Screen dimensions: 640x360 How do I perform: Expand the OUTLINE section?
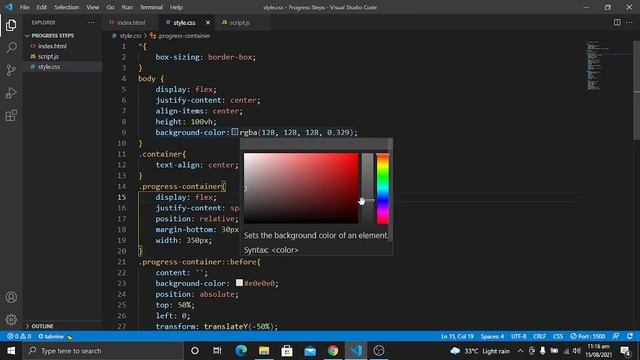[40, 326]
